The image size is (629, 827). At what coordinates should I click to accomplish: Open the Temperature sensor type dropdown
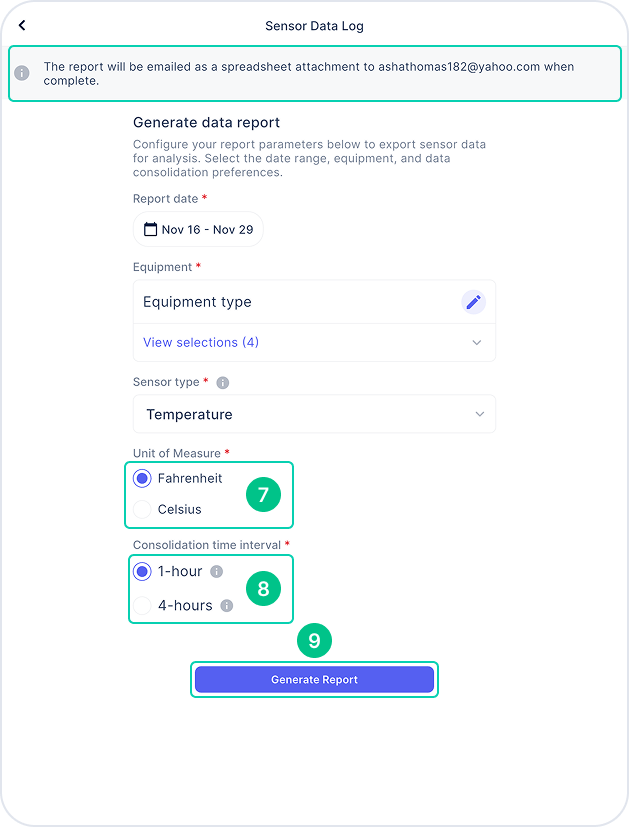pos(314,415)
